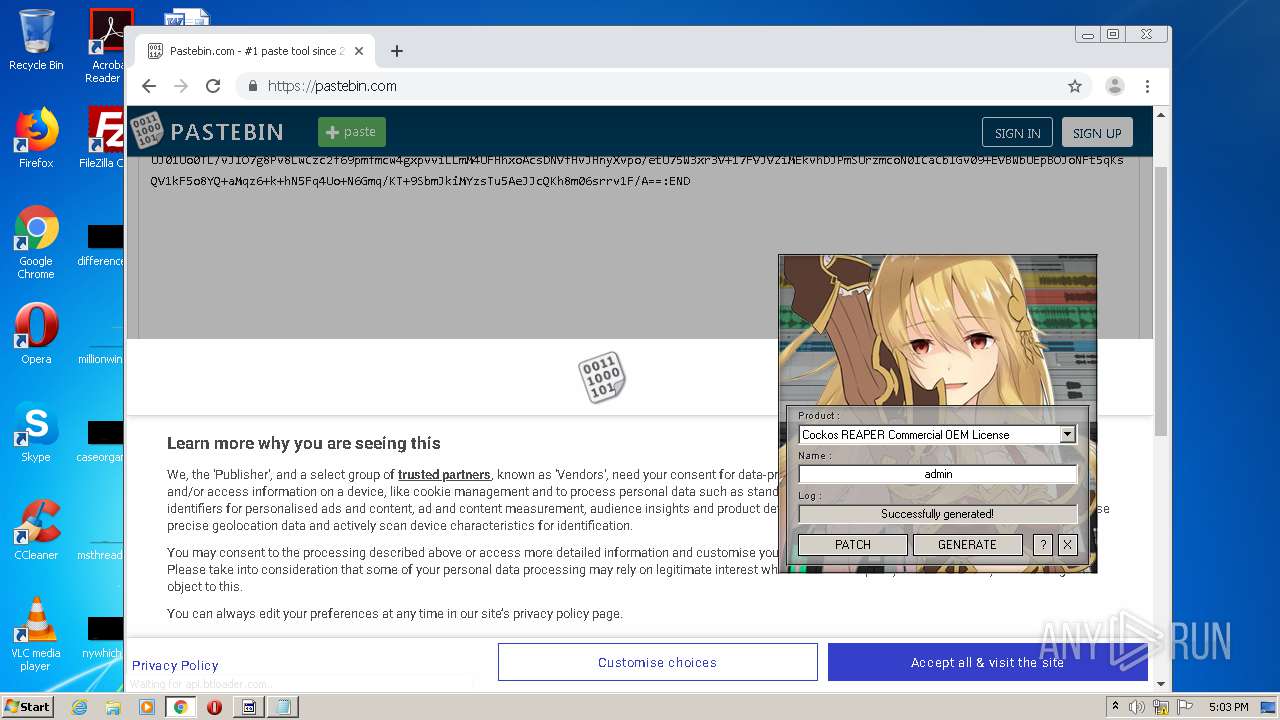Image resolution: width=1280 pixels, height=720 pixels.
Task: Click Customise choices button
Action: pyautogui.click(x=657, y=662)
